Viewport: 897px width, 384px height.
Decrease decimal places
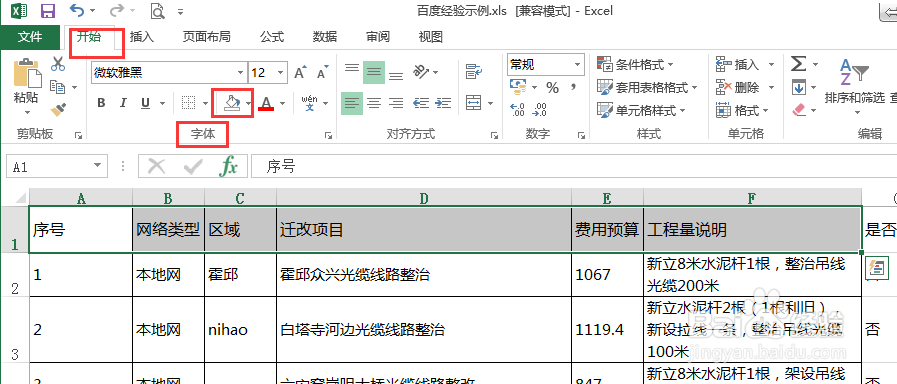[539, 109]
